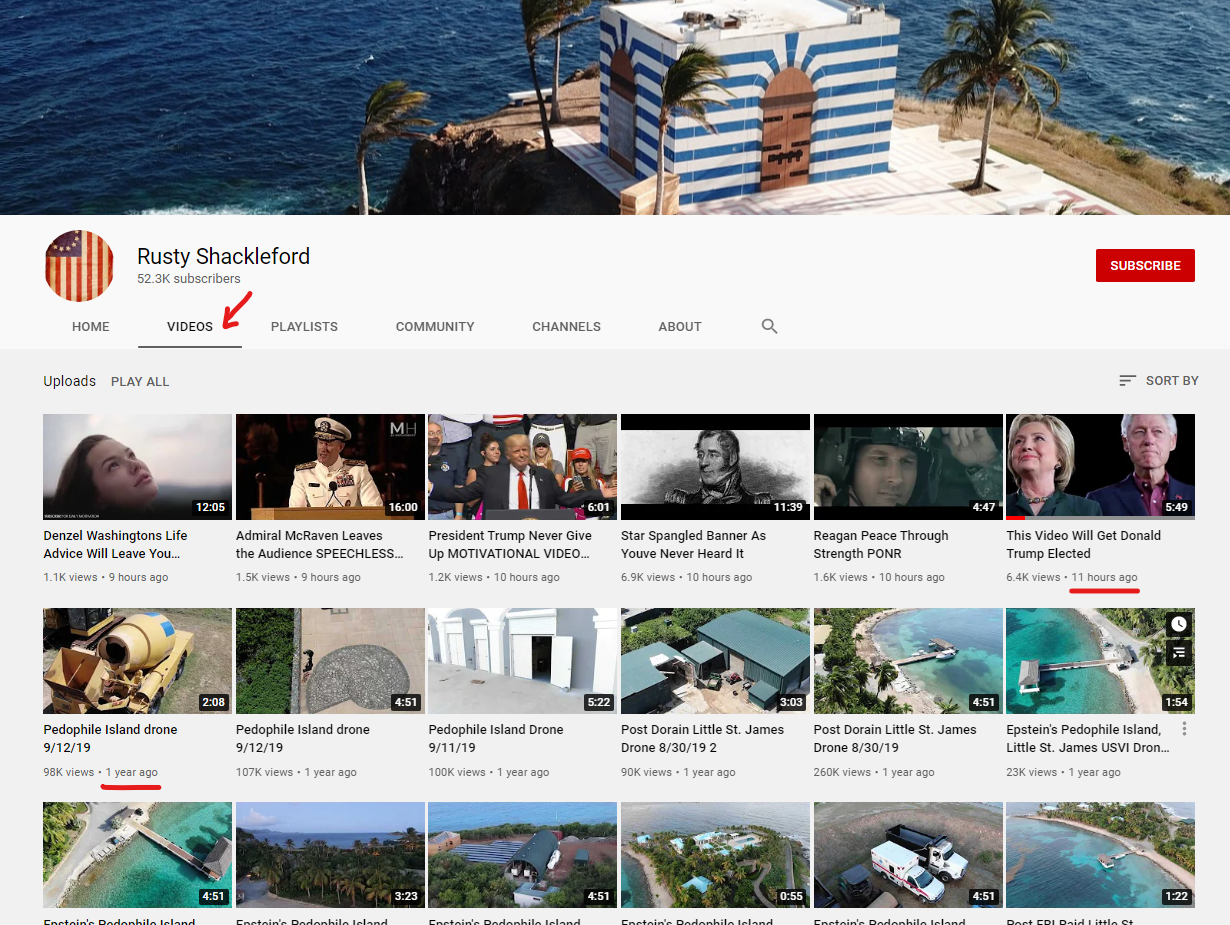Click title 'Star Spangled Banner As Youve Never Heard It'

693,545
